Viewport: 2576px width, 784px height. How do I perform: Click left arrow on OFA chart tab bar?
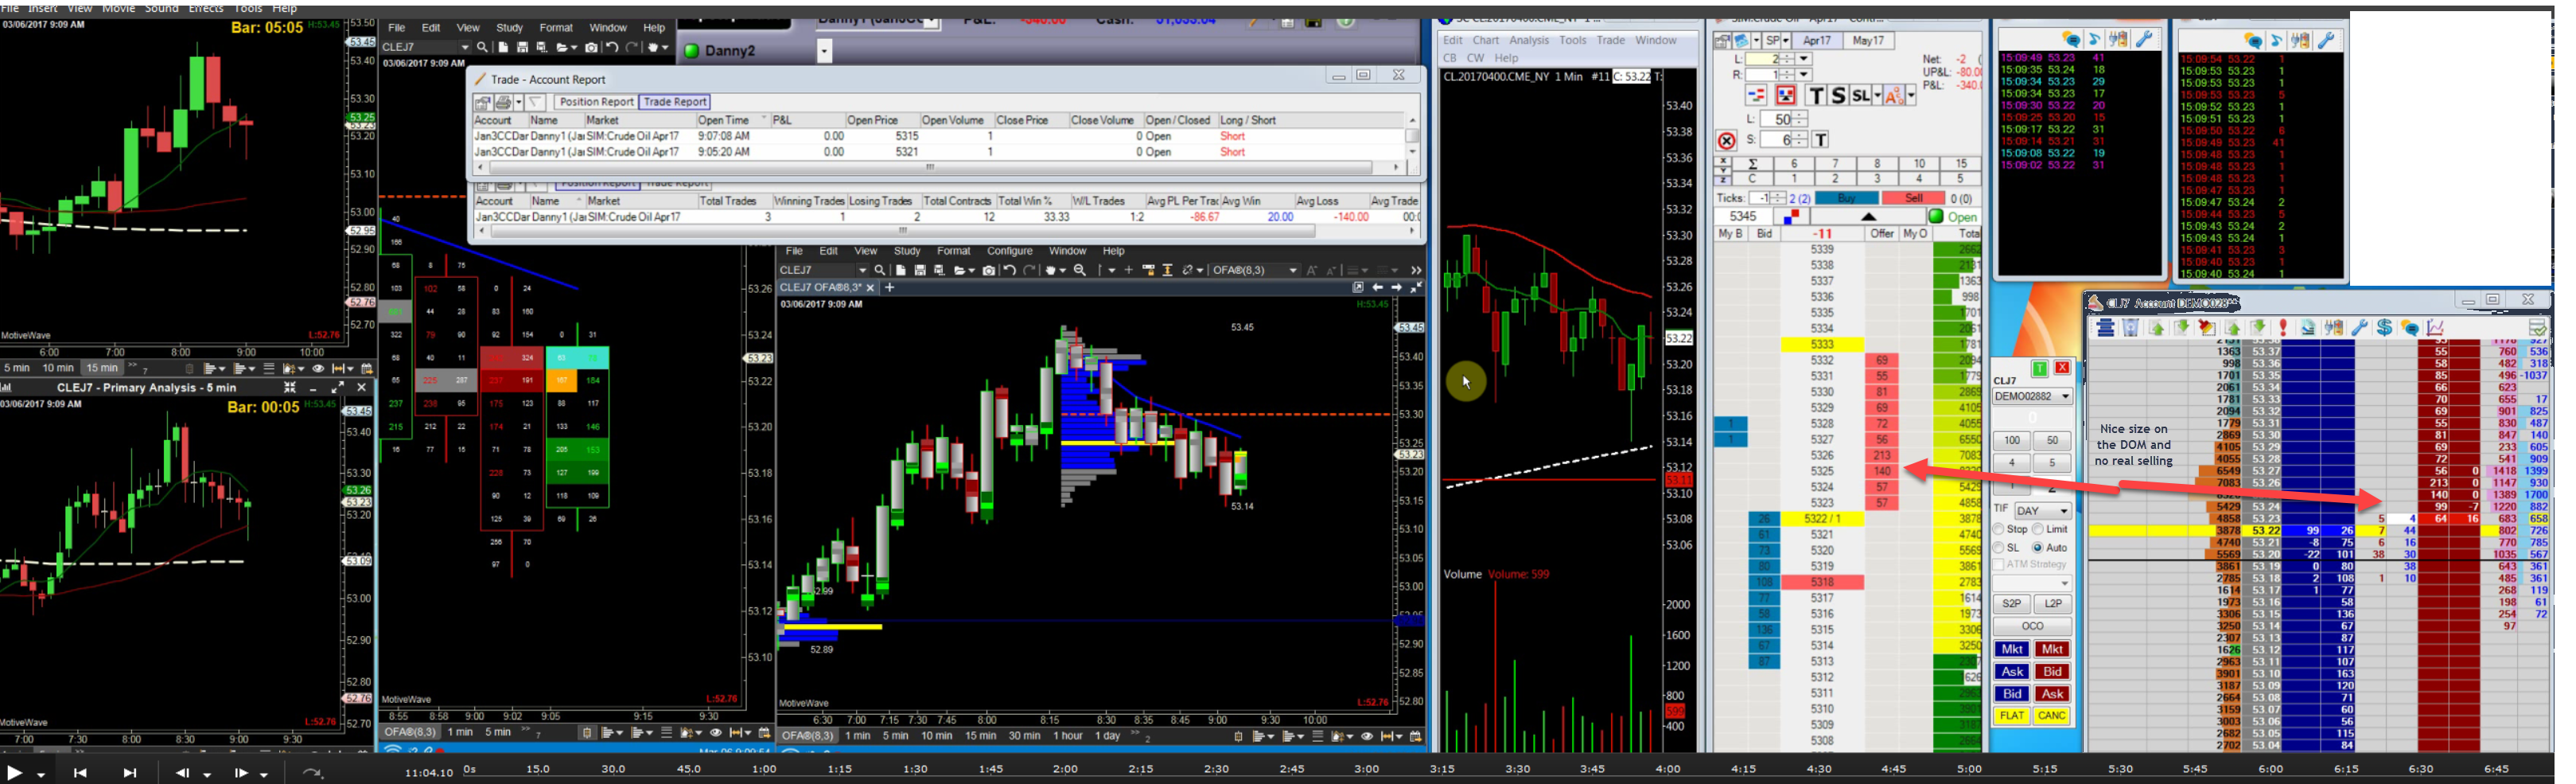(x=1378, y=288)
